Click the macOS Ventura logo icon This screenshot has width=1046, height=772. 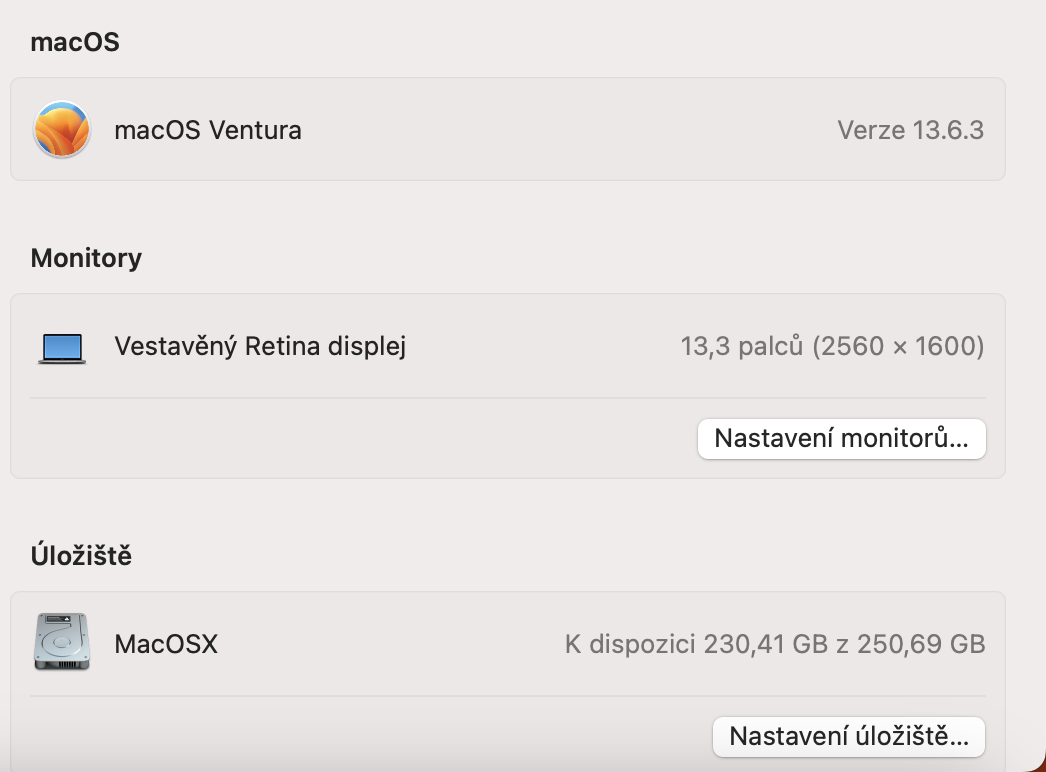tap(62, 130)
